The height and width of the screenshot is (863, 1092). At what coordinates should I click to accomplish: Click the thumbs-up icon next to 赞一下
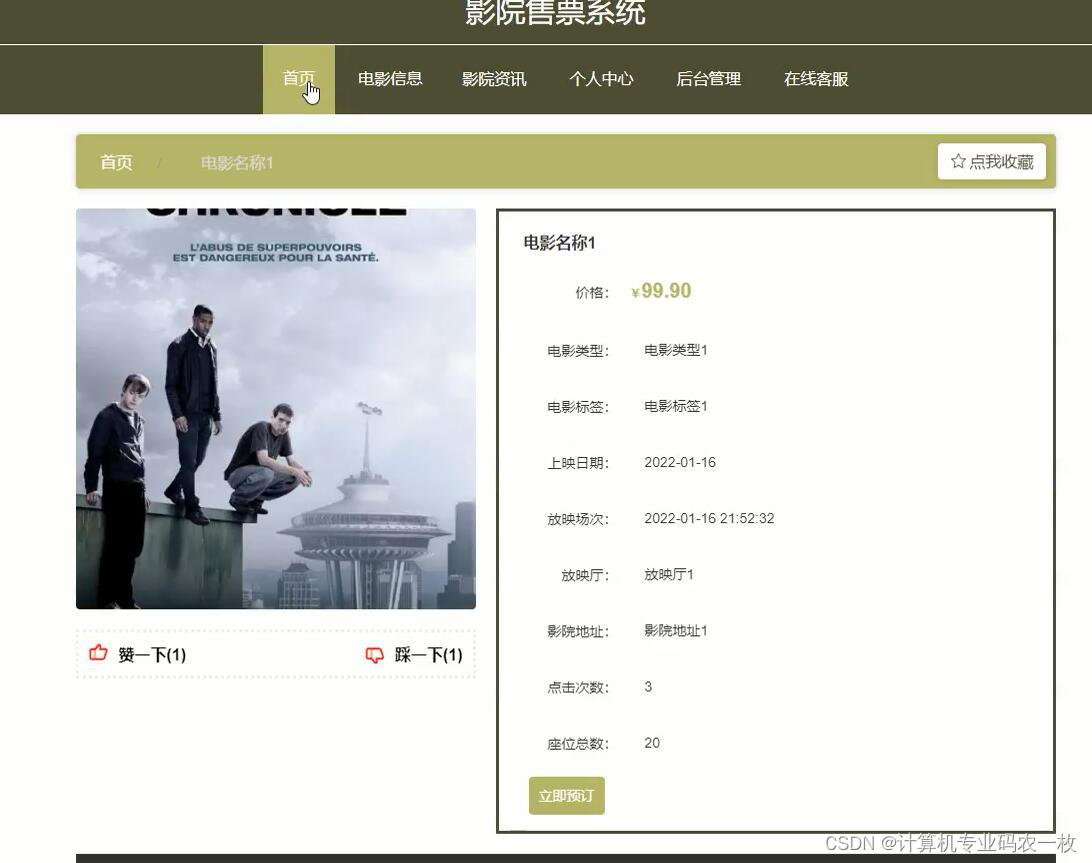[96, 653]
